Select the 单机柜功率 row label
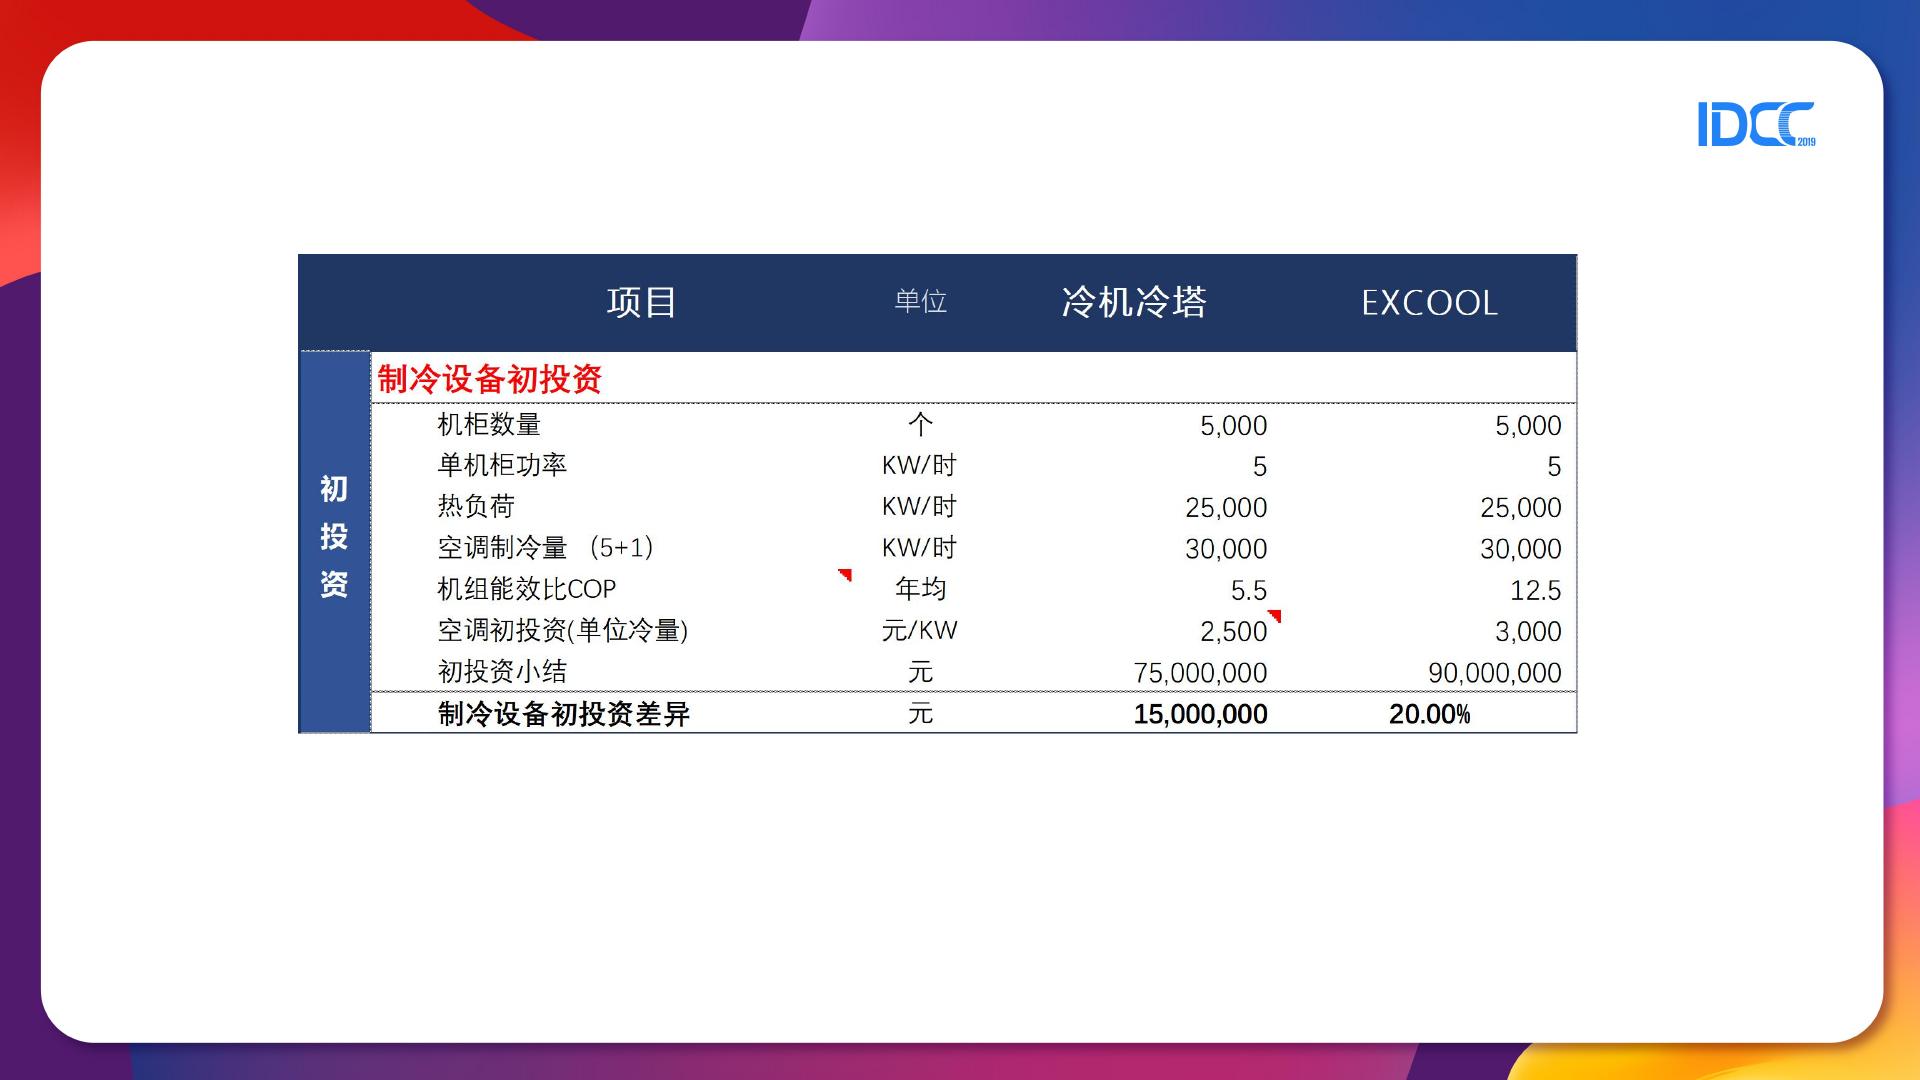Screen dimensions: 1920x1080 click(502, 466)
